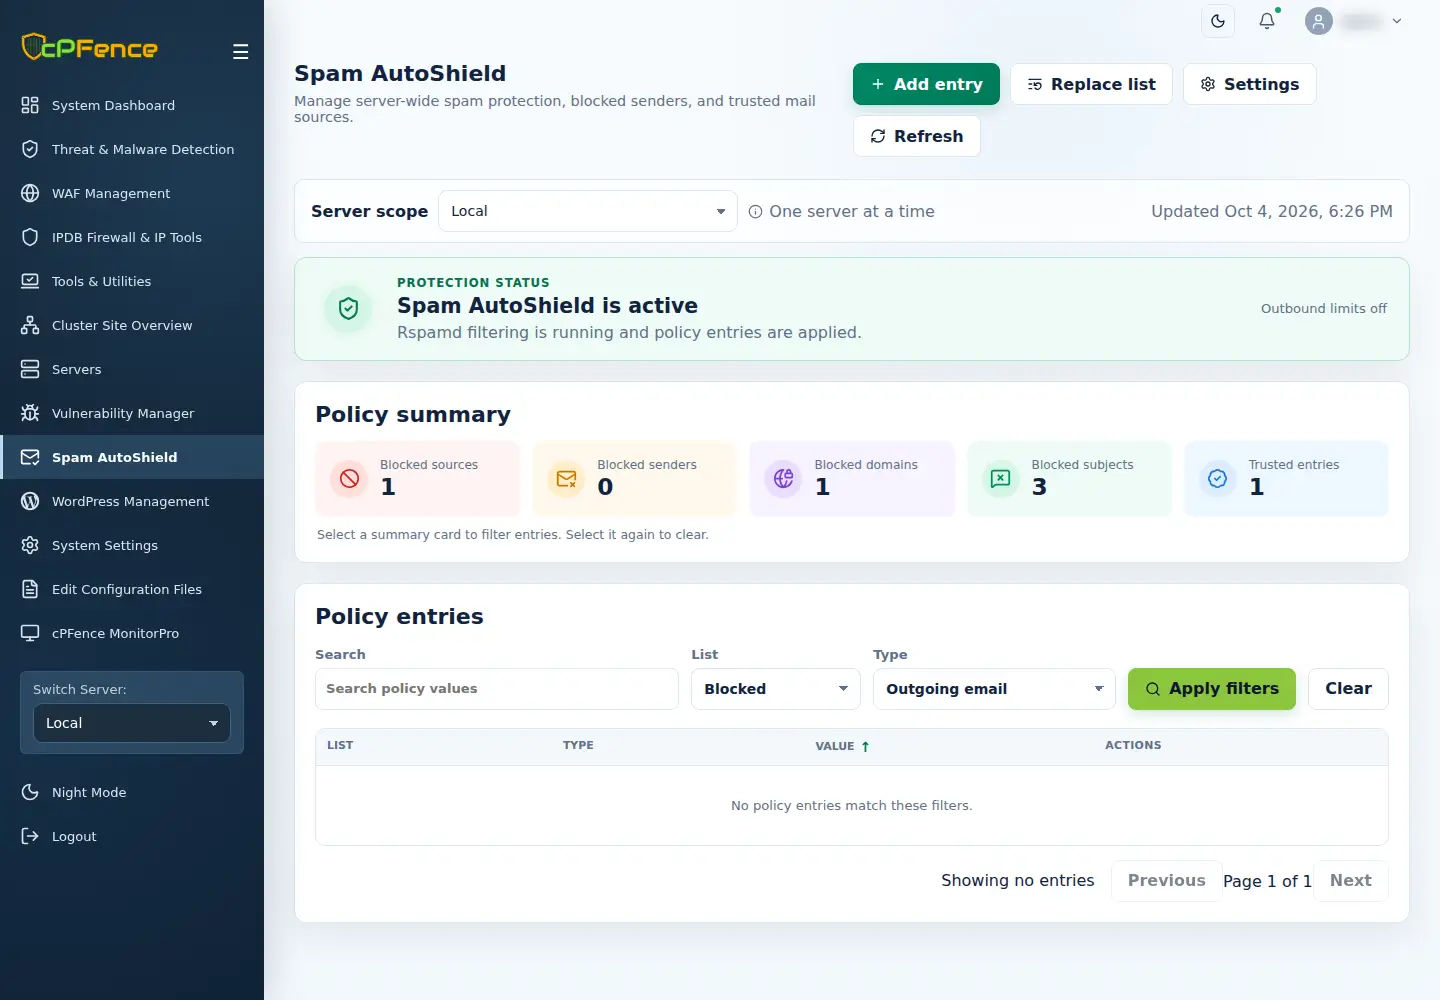Screen dimensions: 1440x1000
Task: Click 'Updated Oct 4, 2026, 6:26 PM' text
Action: (x=1272, y=211)
